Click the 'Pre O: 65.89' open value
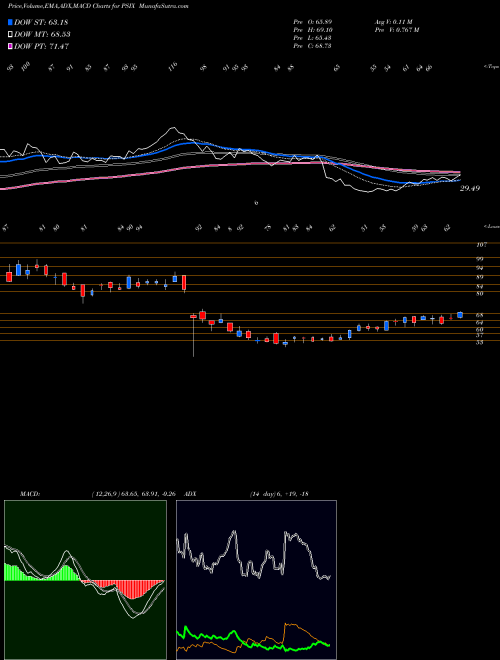 (x=313, y=22)
